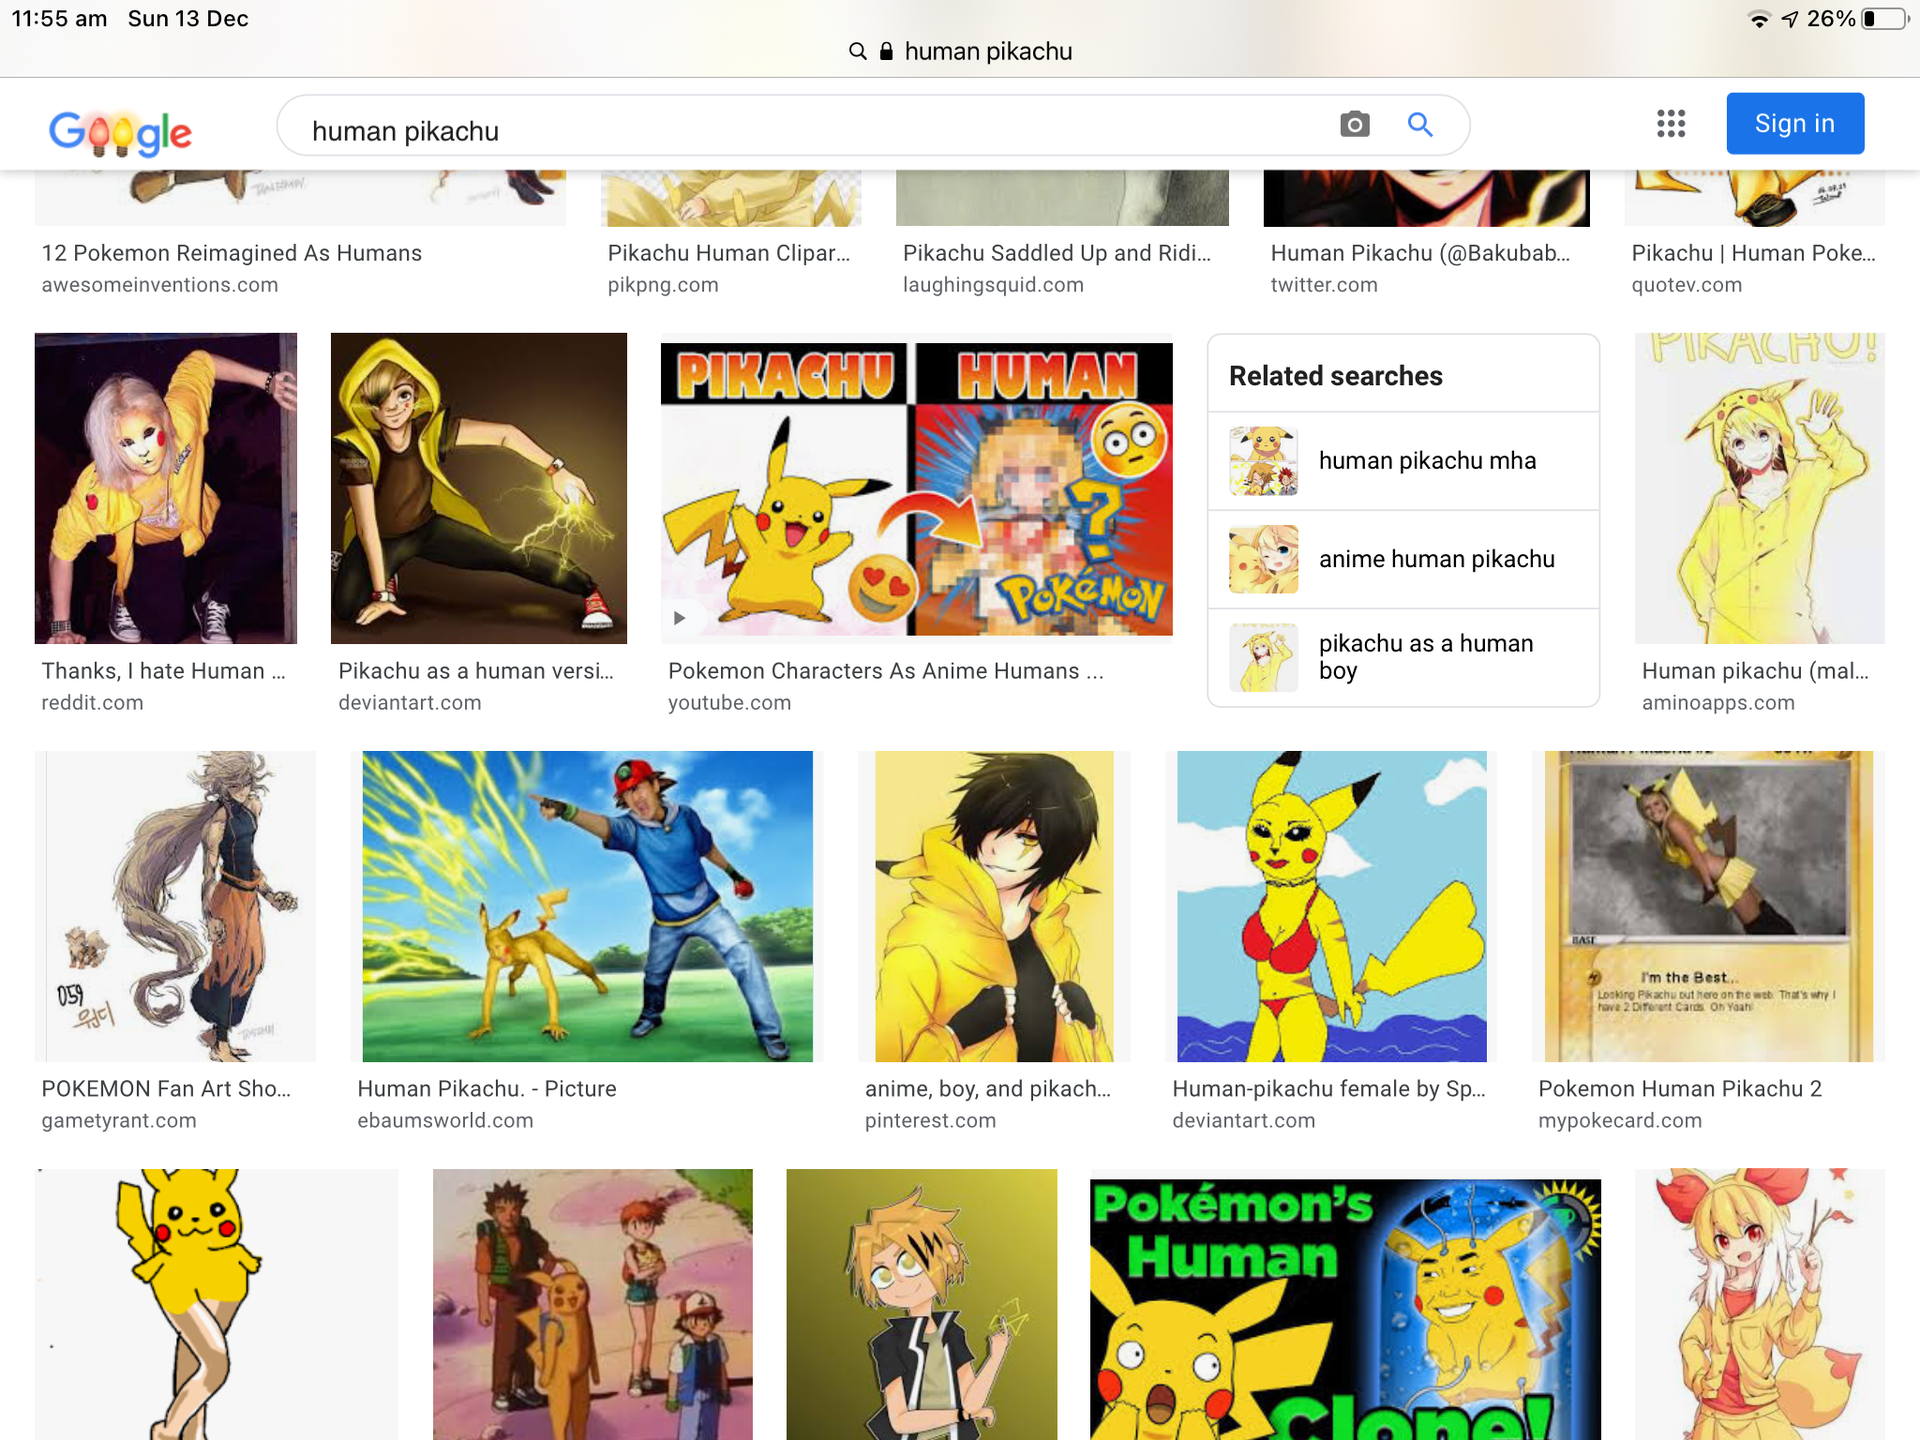Viewport: 1920px width, 1440px height.
Task: Click Pikachu as a human versi... caption
Action: coord(476,671)
